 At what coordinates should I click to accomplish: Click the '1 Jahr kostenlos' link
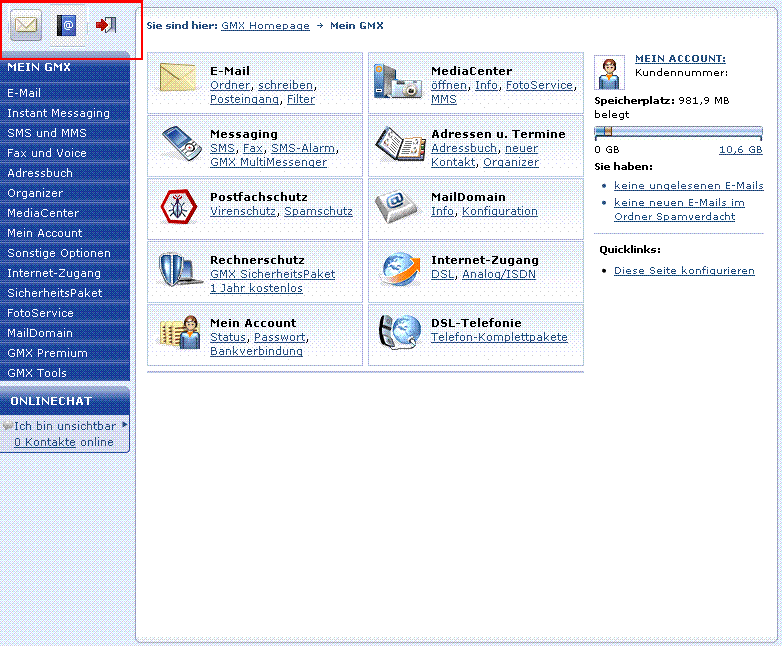click(256, 288)
